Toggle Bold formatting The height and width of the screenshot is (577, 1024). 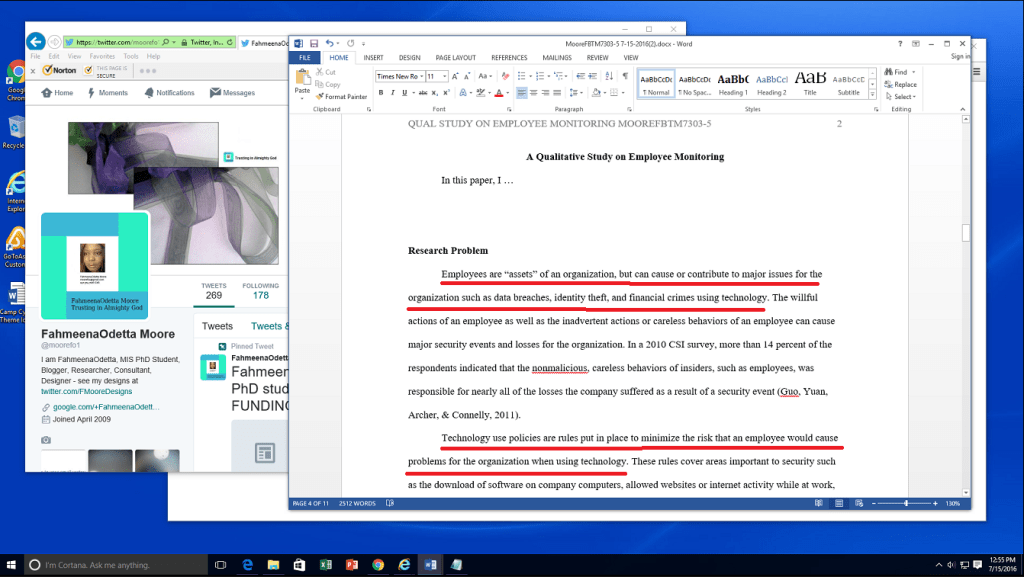tap(381, 93)
